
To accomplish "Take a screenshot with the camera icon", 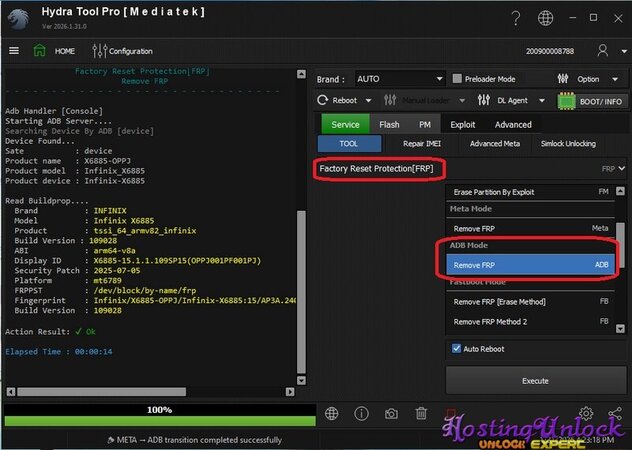I will tap(391, 413).
